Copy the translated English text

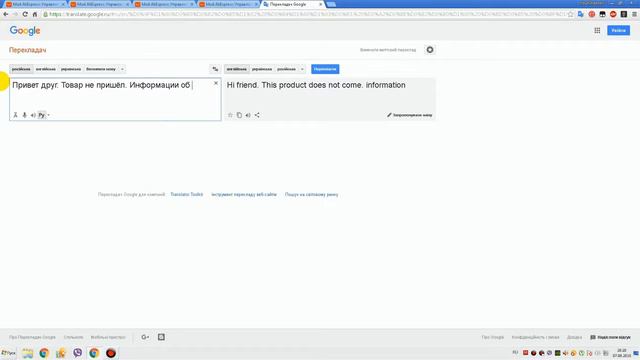click(x=239, y=115)
